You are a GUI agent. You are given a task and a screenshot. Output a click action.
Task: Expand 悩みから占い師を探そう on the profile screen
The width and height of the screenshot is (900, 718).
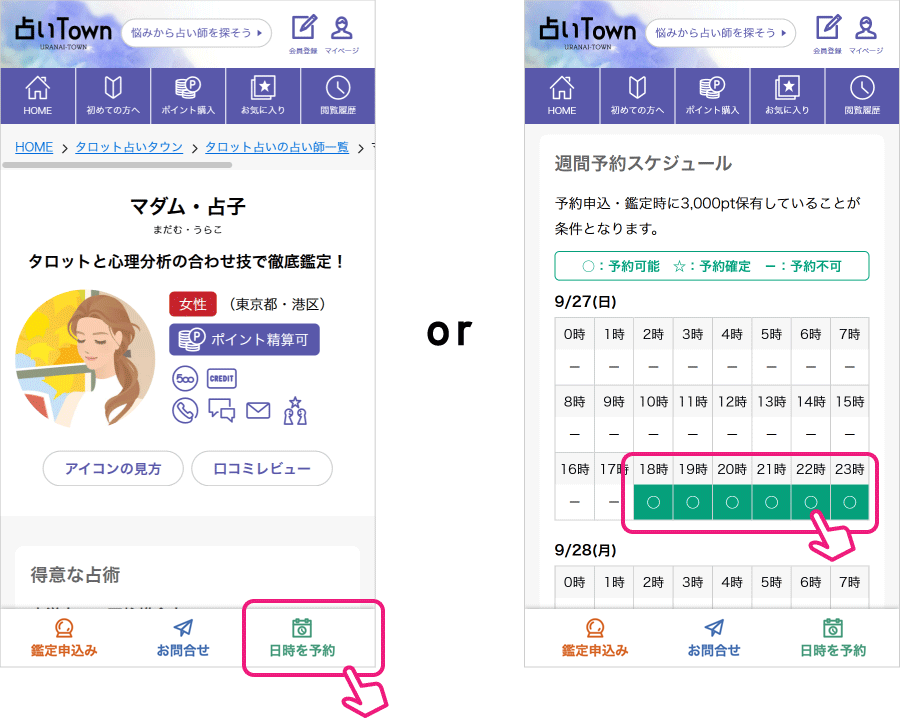[196, 32]
